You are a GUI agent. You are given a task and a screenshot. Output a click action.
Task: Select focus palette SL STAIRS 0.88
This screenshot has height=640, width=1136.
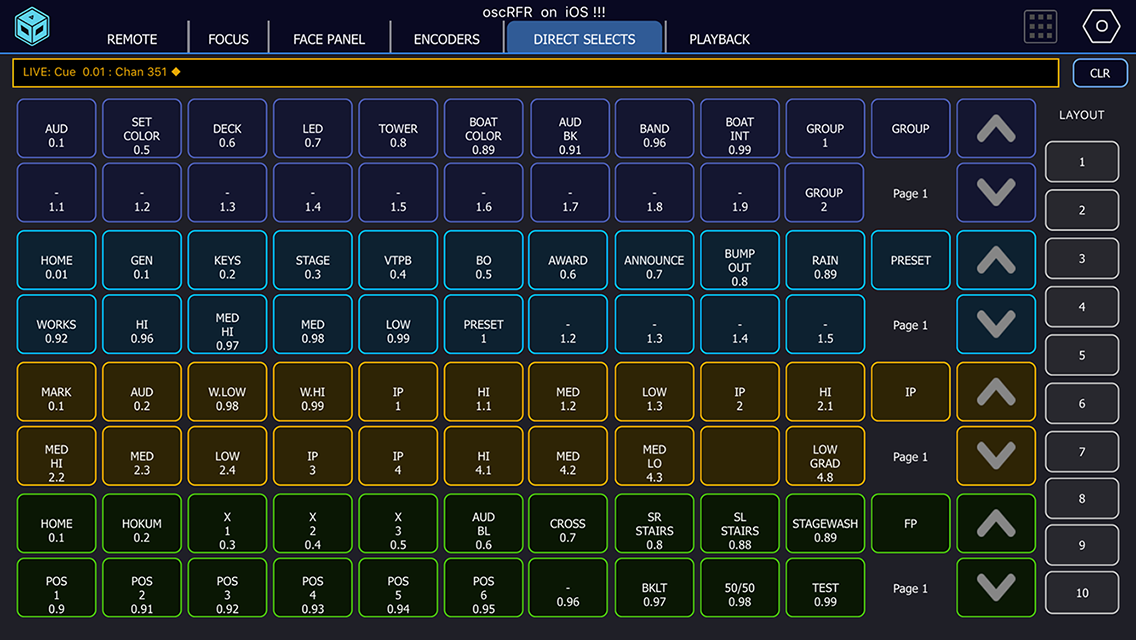[740, 523]
